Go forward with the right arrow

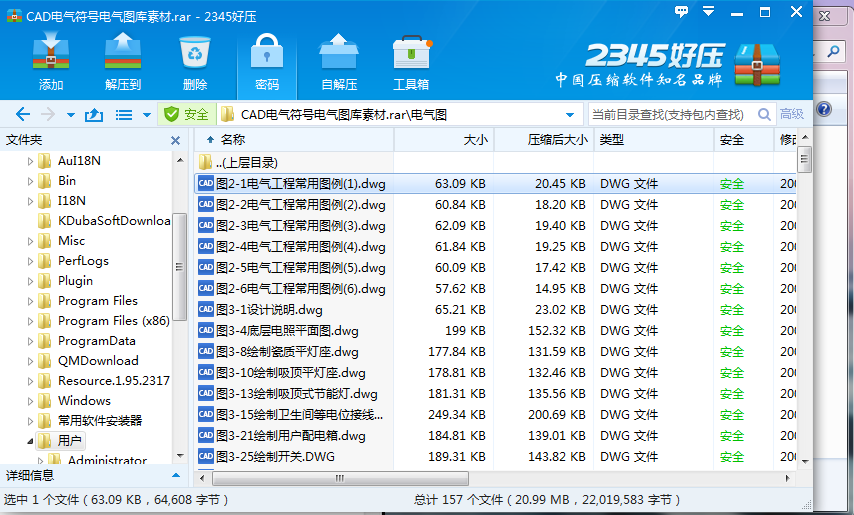(x=48, y=114)
